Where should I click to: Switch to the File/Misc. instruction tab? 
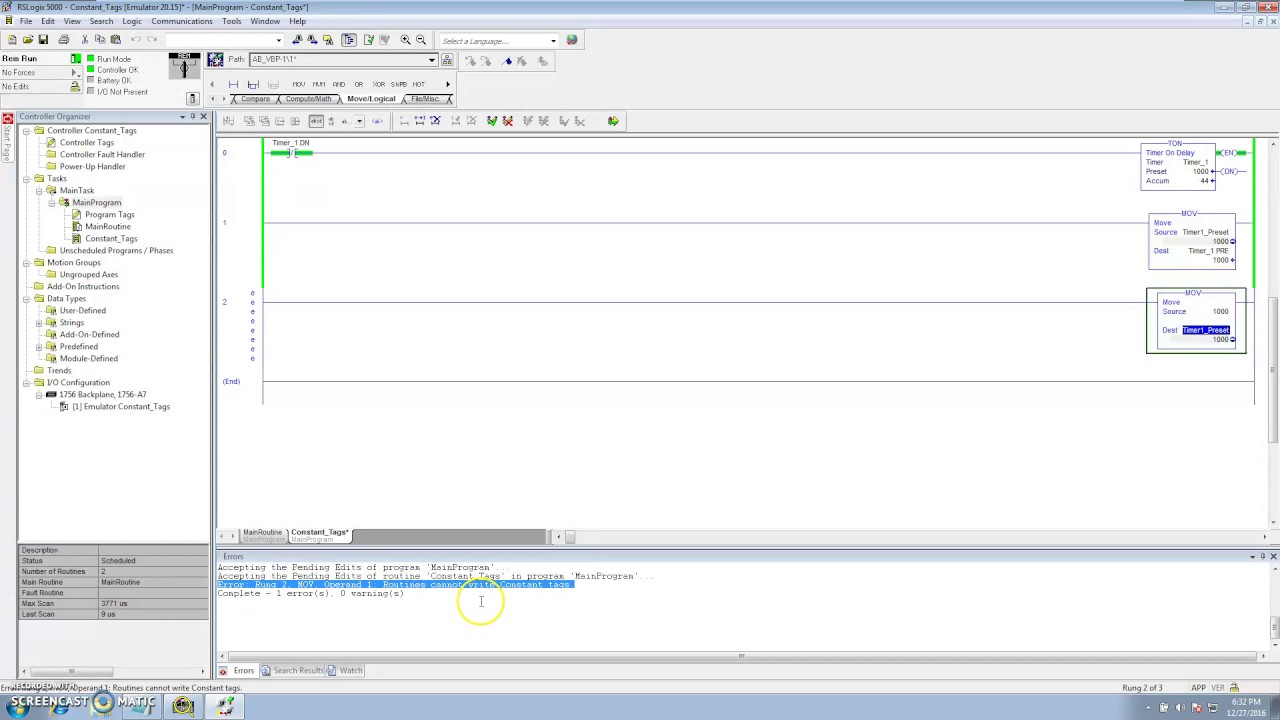(425, 99)
